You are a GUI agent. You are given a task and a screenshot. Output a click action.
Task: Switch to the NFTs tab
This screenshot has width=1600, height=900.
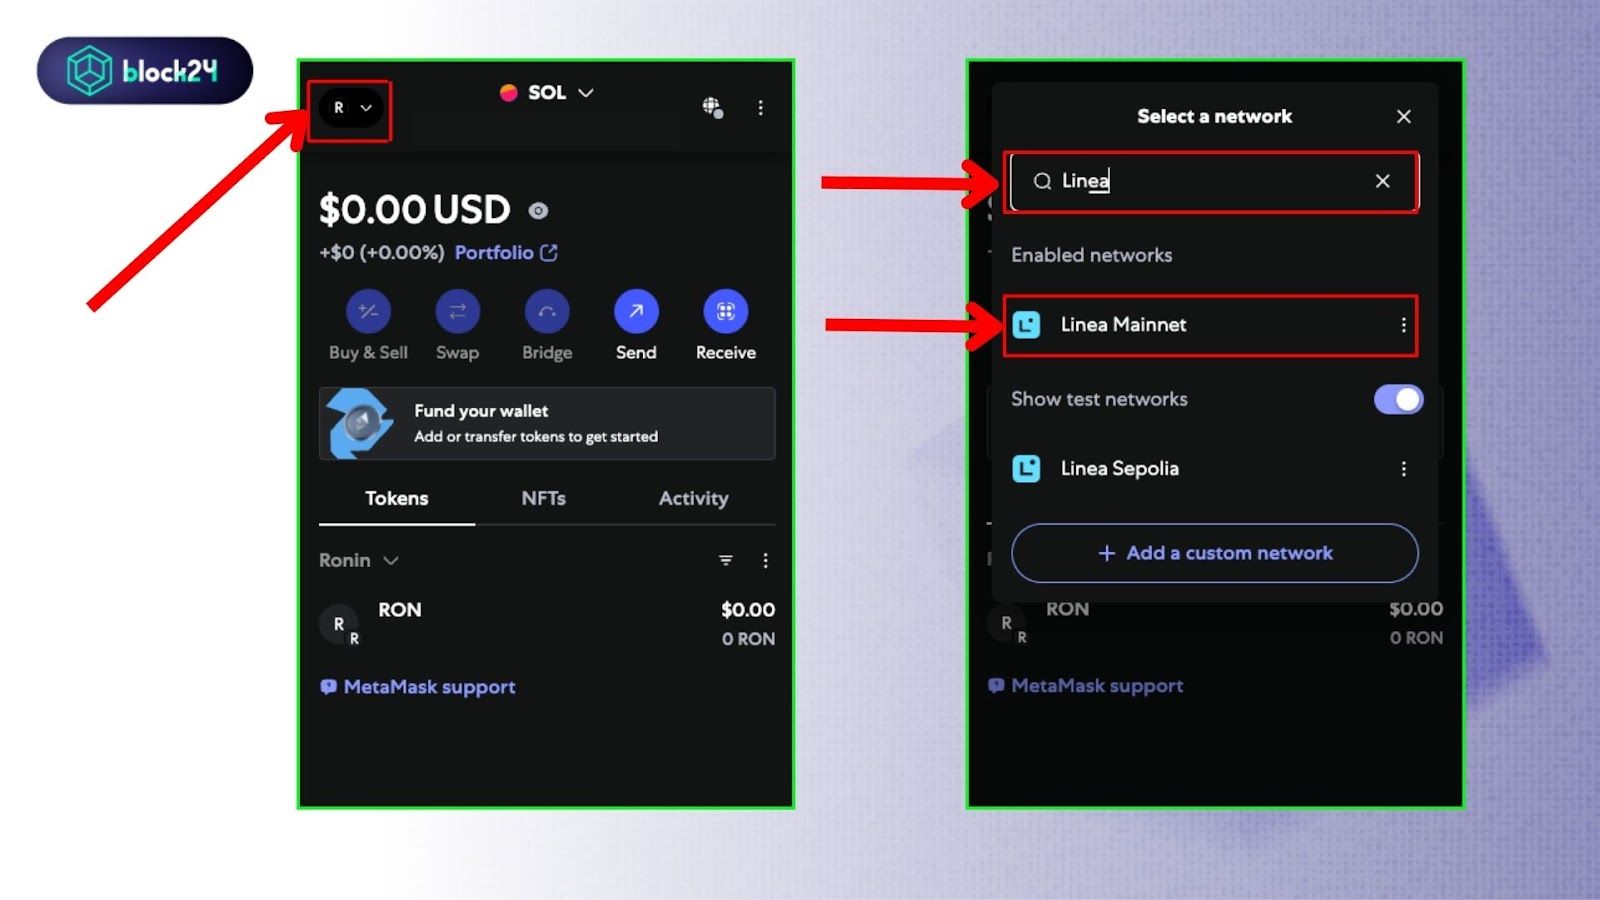pos(544,499)
